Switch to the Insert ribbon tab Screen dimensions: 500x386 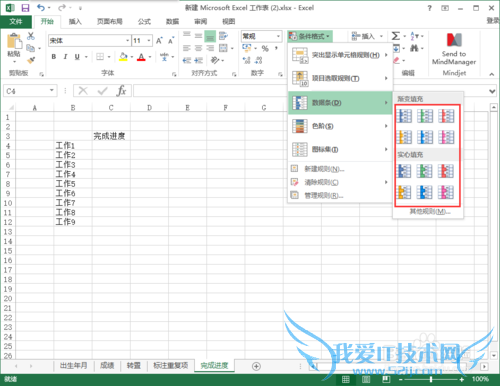pyautogui.click(x=75, y=22)
